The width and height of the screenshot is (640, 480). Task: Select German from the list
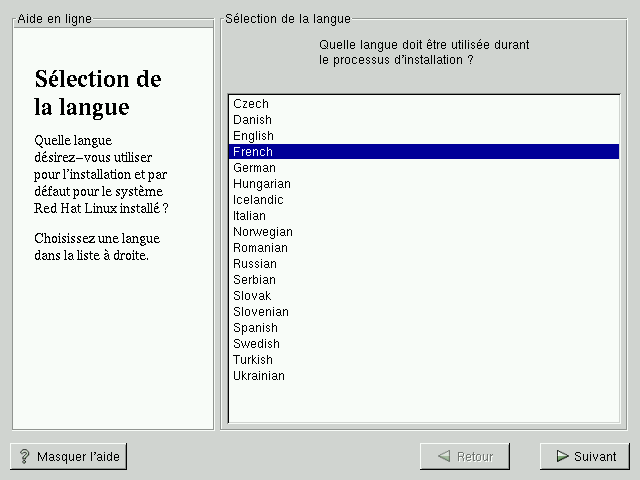click(x=254, y=168)
